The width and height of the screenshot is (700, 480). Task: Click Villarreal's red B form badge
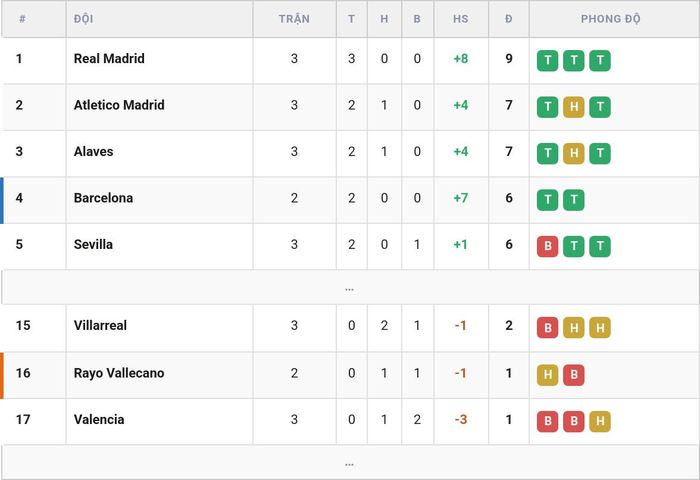(547, 328)
